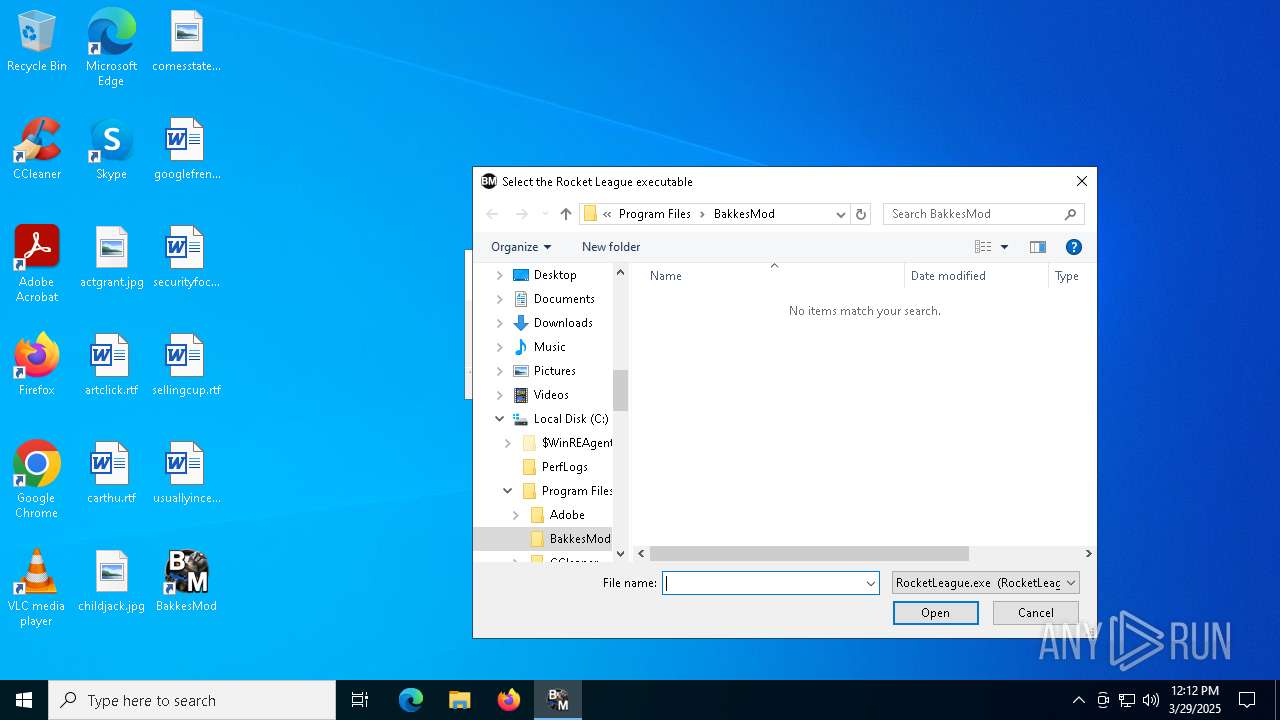
Task: Select the googlefren document icon
Action: pos(186,150)
